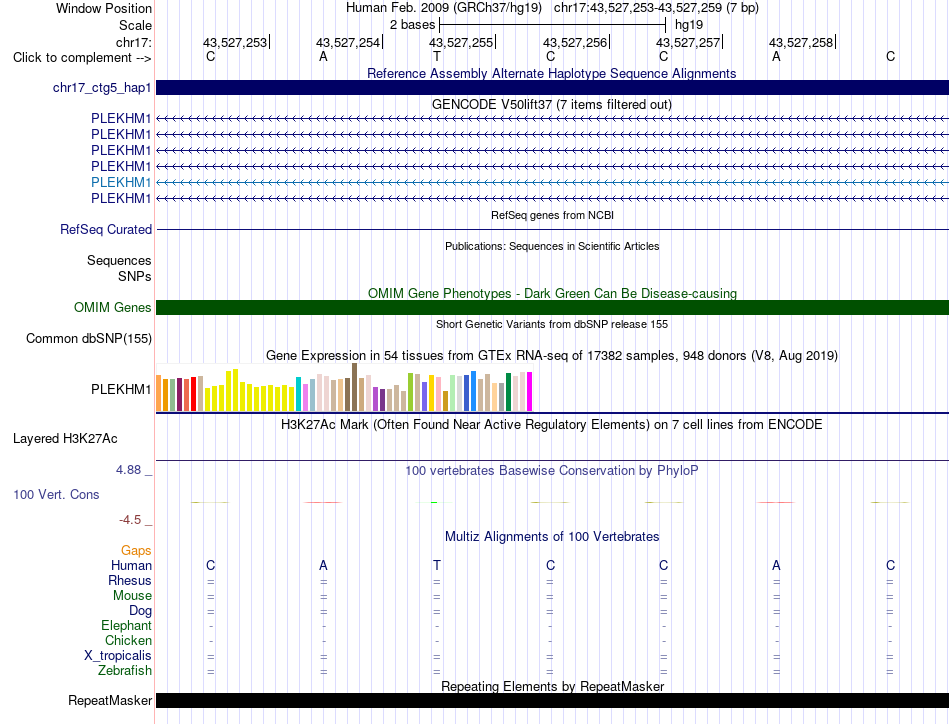Click the red PhyloP mark under base 43,527,254
950x724 pixels.
323,502
